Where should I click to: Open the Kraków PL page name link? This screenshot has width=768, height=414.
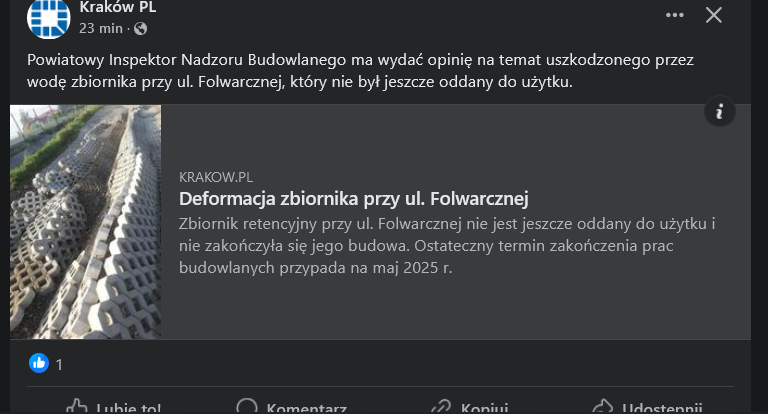click(117, 8)
